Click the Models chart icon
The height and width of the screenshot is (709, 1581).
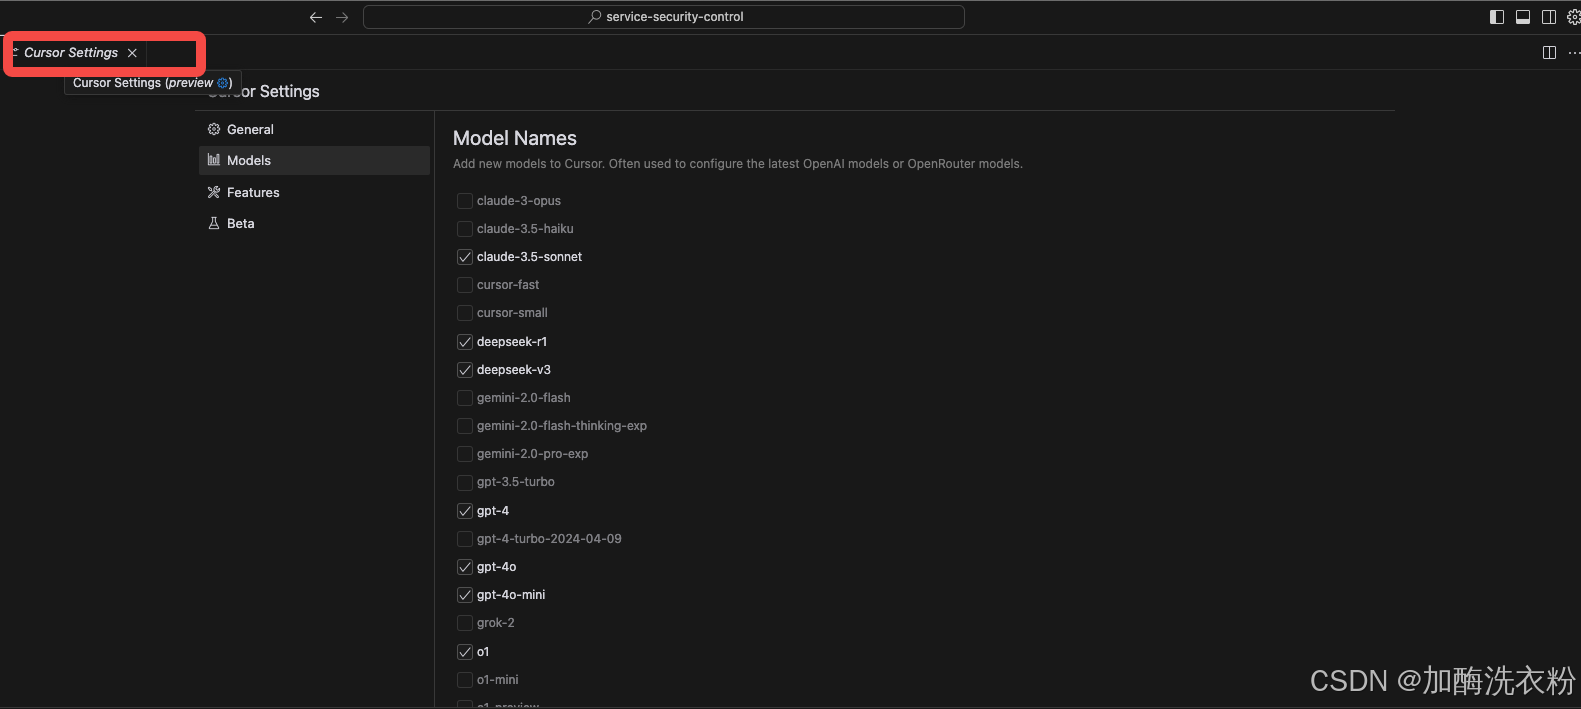(x=213, y=160)
